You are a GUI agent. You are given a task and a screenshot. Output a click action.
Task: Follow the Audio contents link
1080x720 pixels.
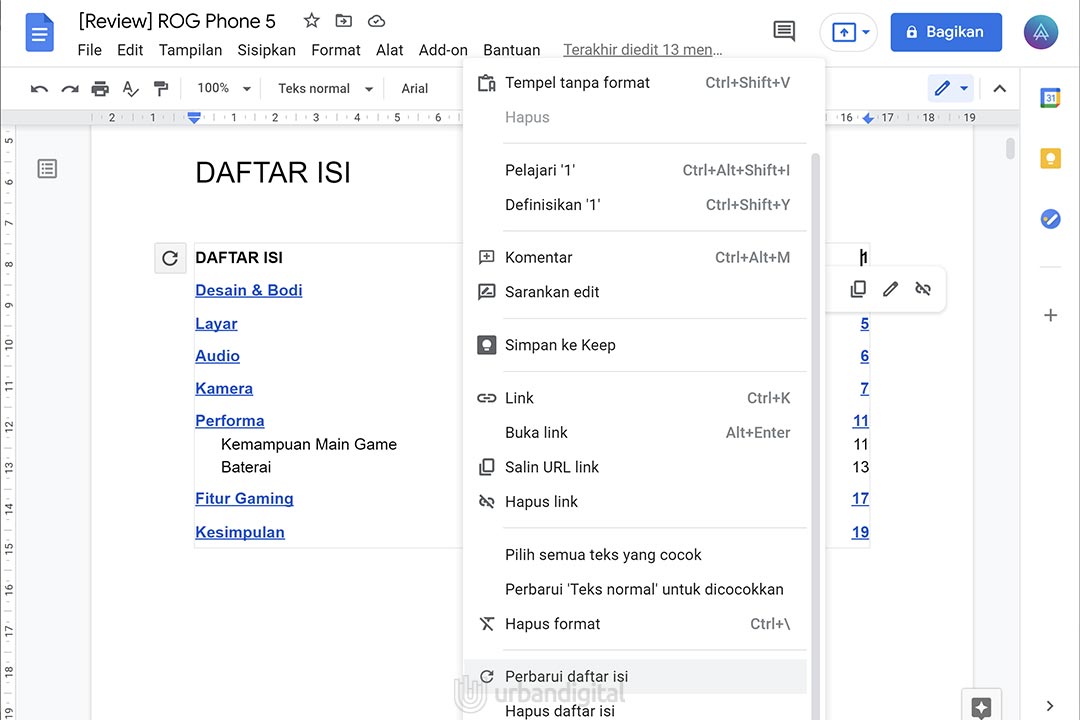[x=218, y=356]
